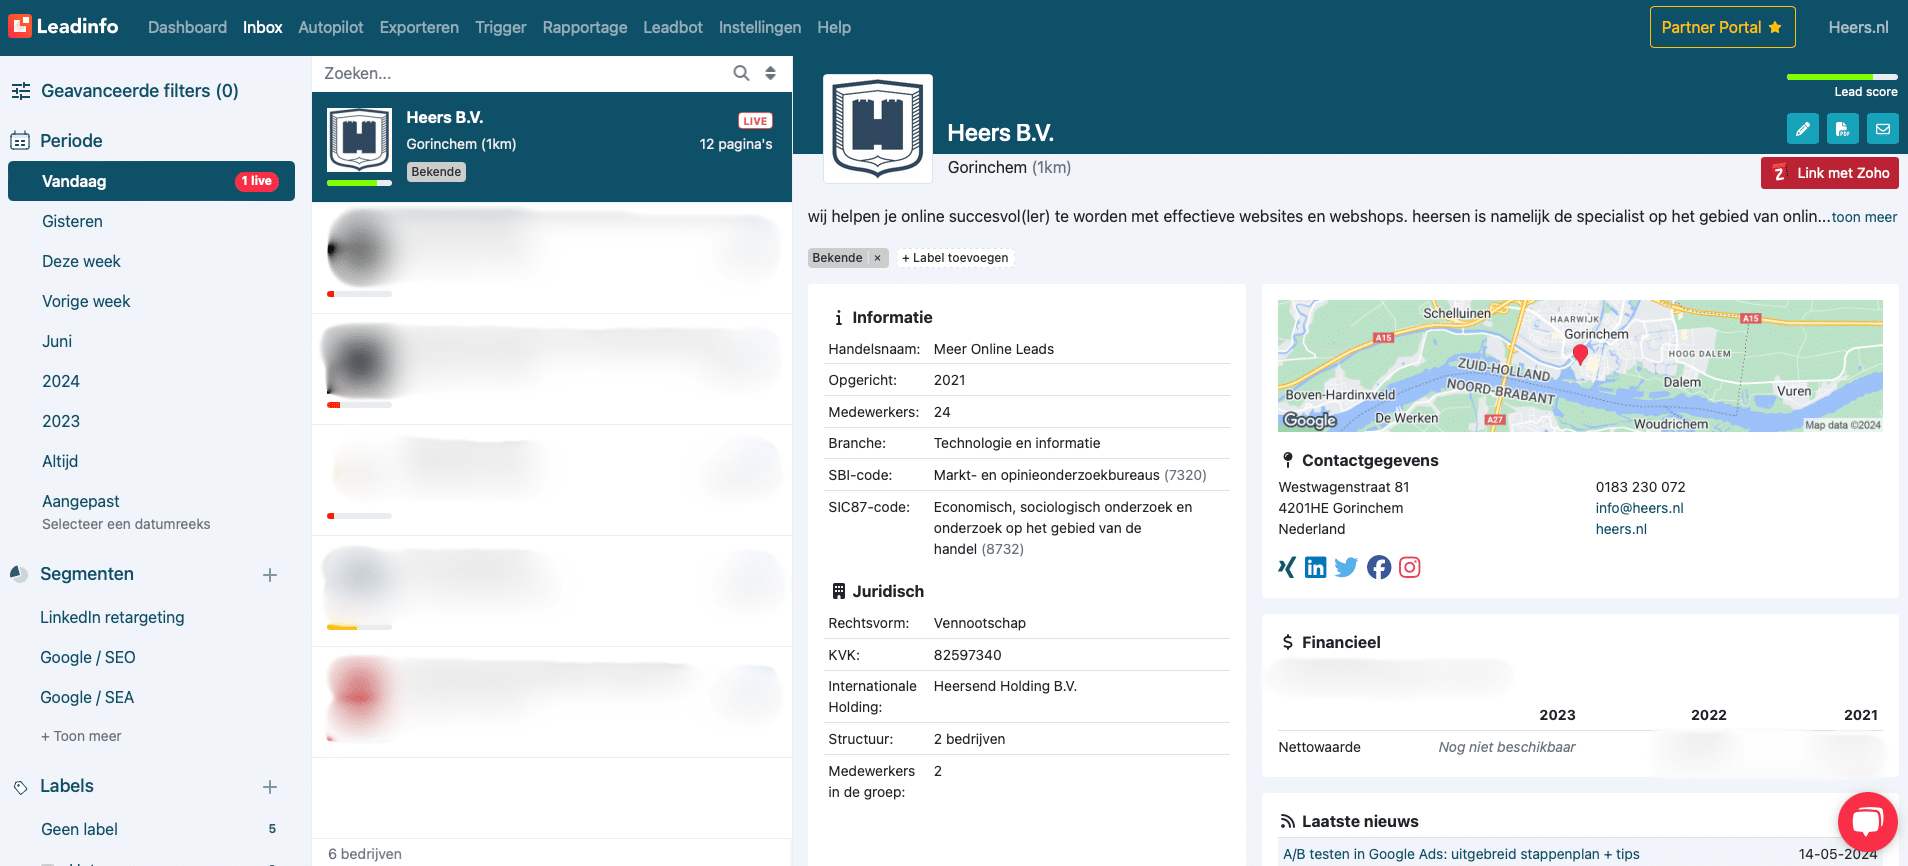Open the Dashboard menu
The image size is (1908, 866).
(x=187, y=27)
